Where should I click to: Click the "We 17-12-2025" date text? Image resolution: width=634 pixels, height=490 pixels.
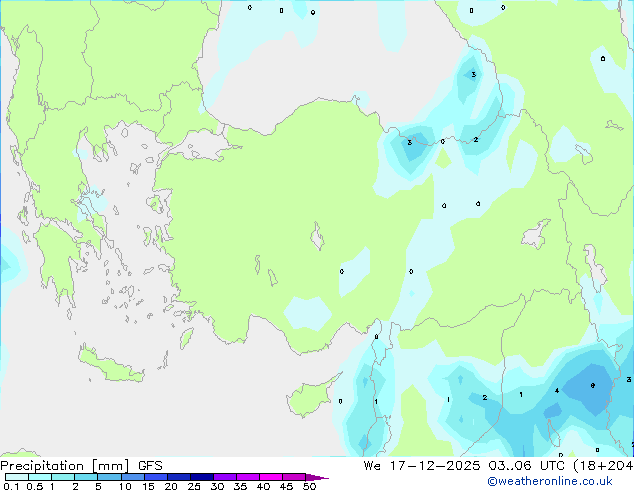pyautogui.click(x=422, y=466)
